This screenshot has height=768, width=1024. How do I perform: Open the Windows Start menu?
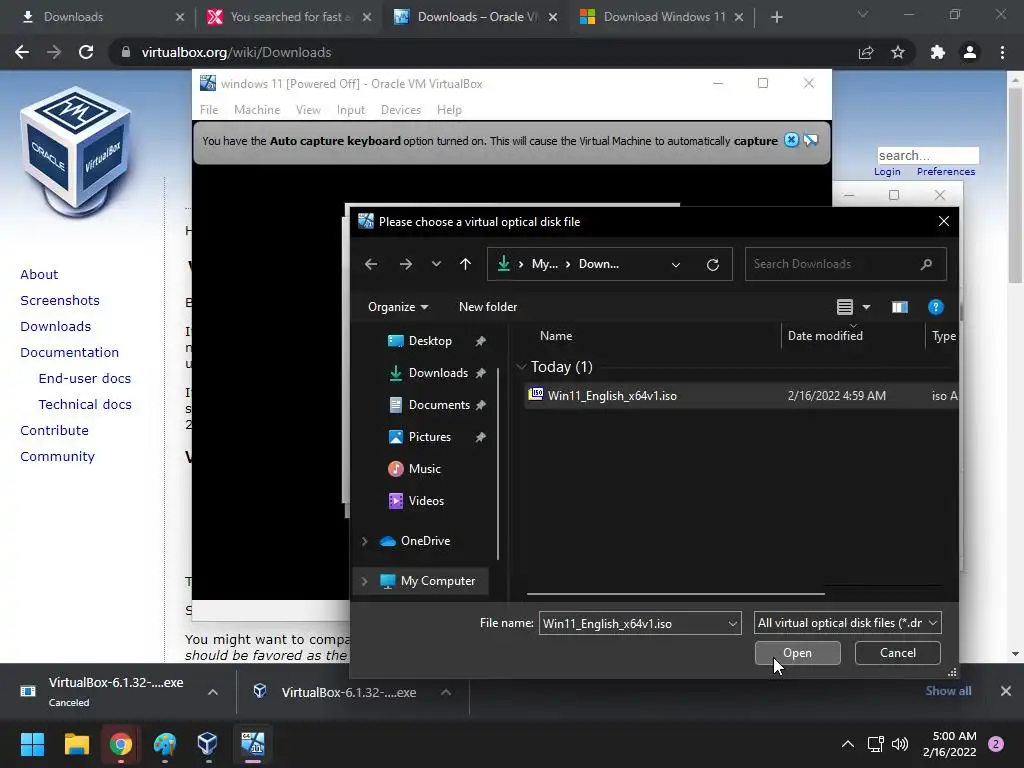32,744
